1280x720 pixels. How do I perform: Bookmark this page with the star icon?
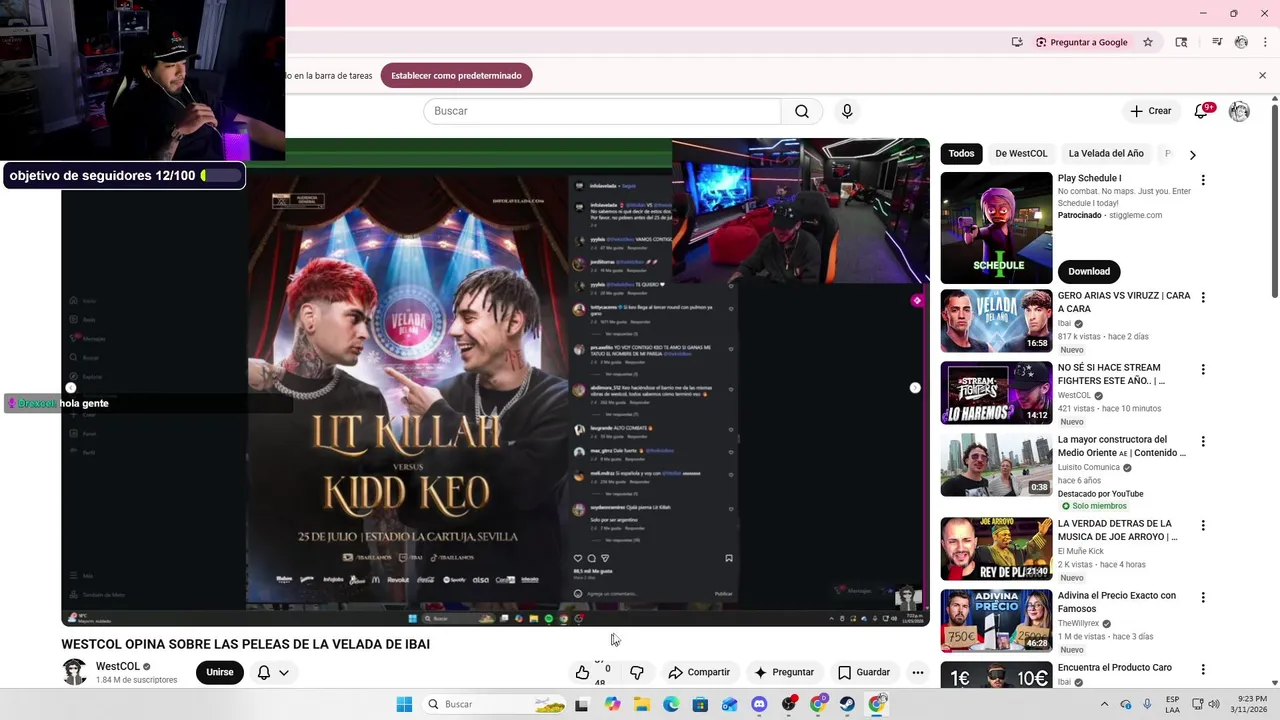(1148, 42)
